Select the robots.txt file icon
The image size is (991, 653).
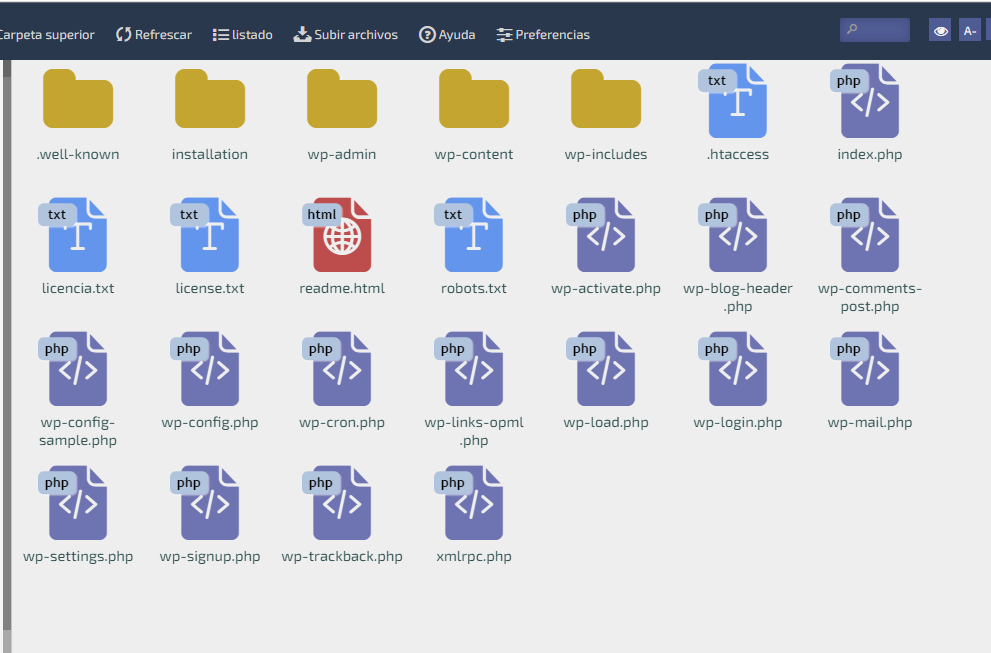click(470, 235)
